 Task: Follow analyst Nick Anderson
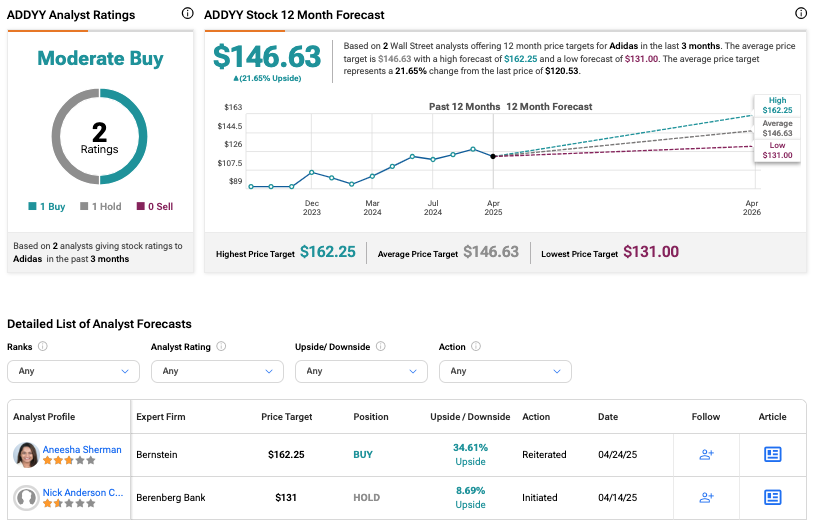tap(706, 497)
